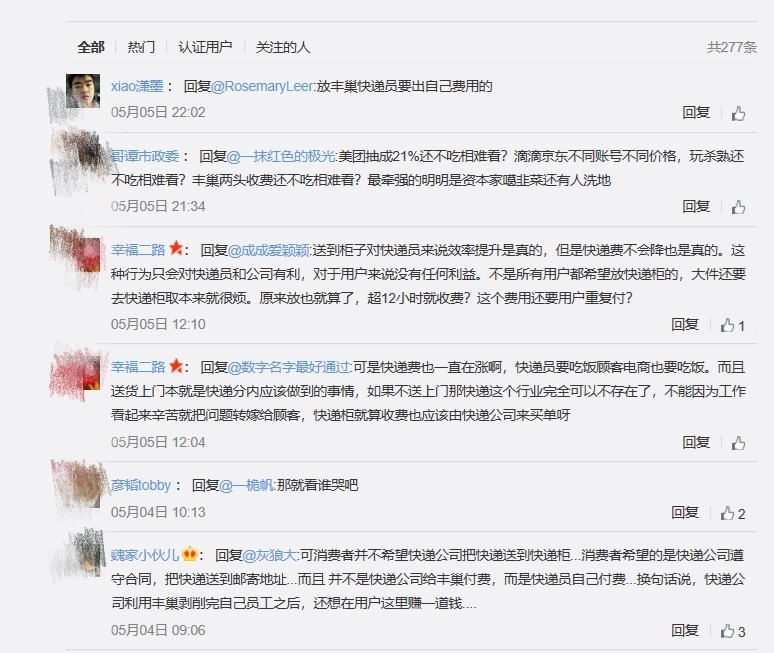
Task: Like 彦韬tobby's comment thumbs-up
Action: pos(733,513)
